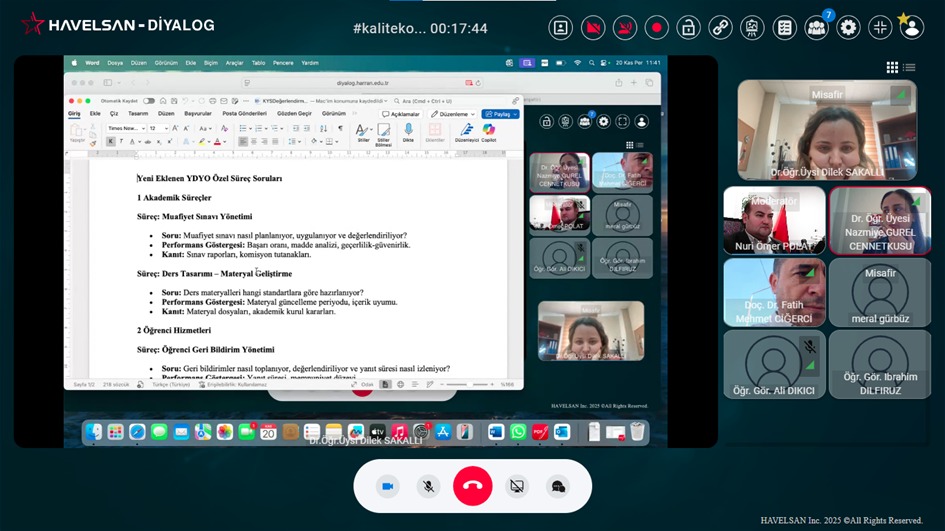Viewport: 945px width, 531px height.
Task: Open the Başvurular ribbon tab
Action: (198, 114)
